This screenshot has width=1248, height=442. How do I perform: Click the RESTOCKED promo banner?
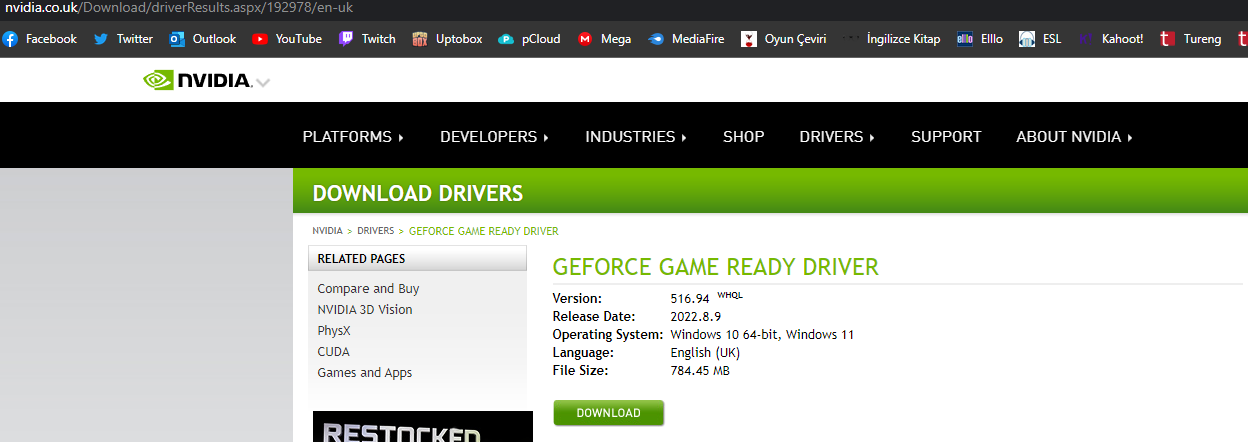422,427
